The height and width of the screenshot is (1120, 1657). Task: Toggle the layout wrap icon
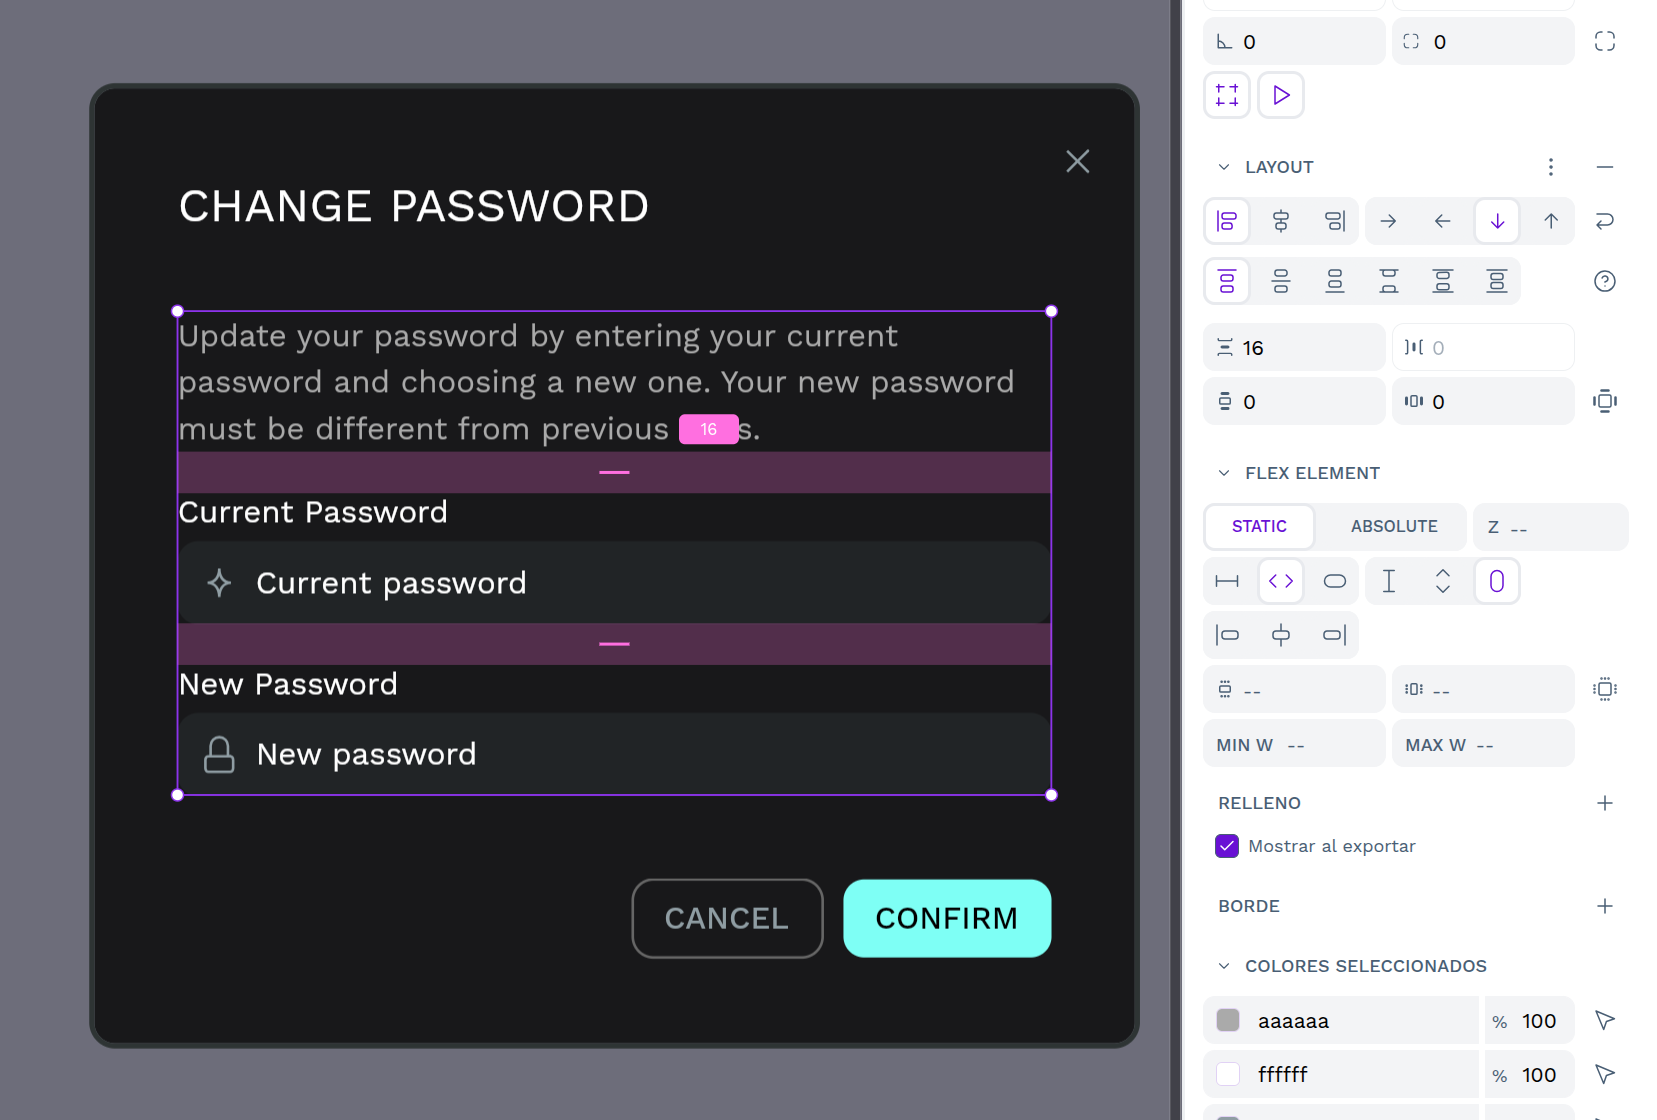point(1604,221)
